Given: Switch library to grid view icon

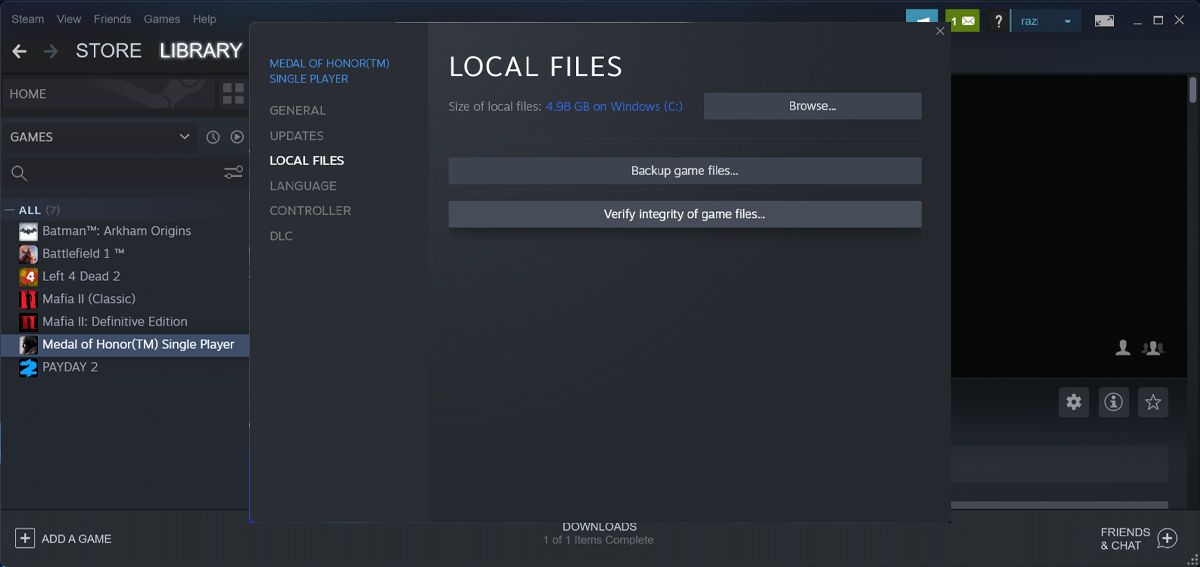Looking at the screenshot, I should click(233, 94).
